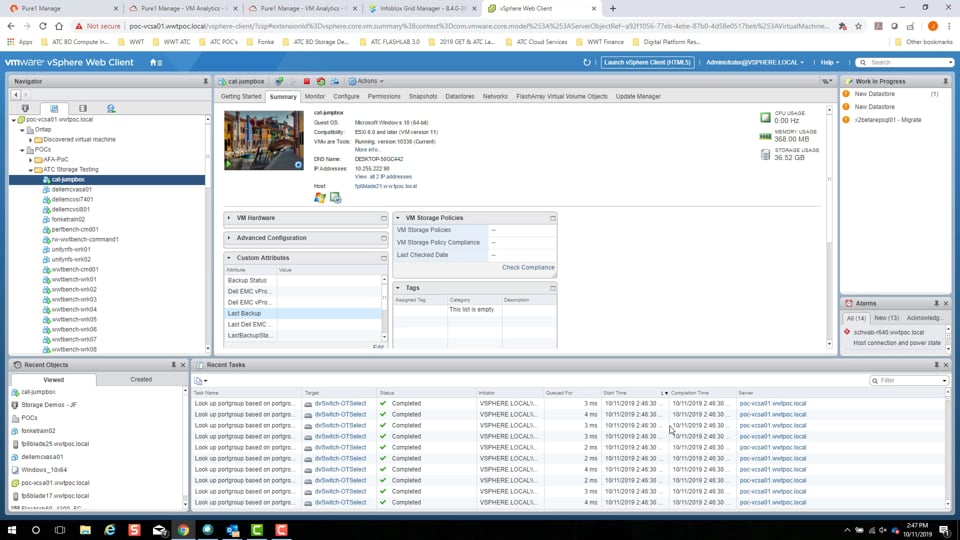Expand the AFA-PoC folder

tap(31, 160)
